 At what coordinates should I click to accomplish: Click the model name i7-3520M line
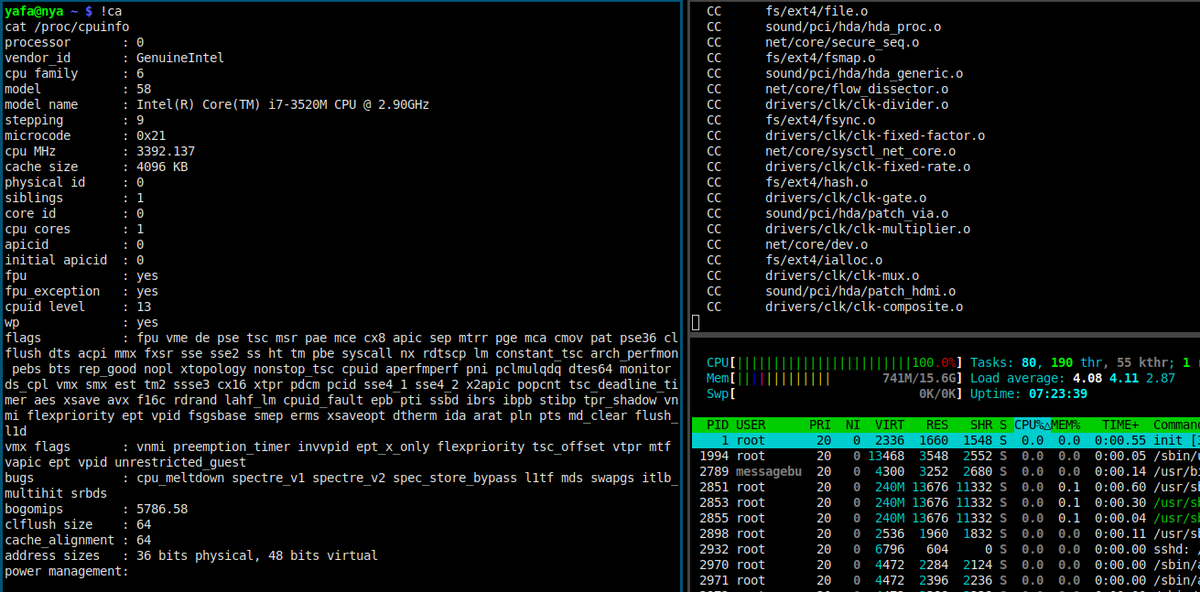click(x=217, y=105)
